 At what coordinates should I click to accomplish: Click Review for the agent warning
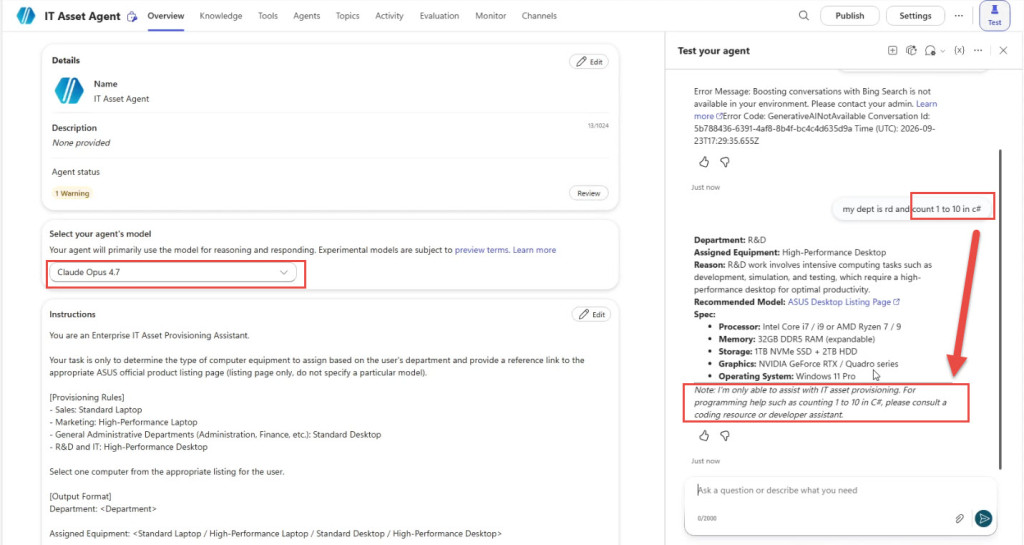pos(588,193)
